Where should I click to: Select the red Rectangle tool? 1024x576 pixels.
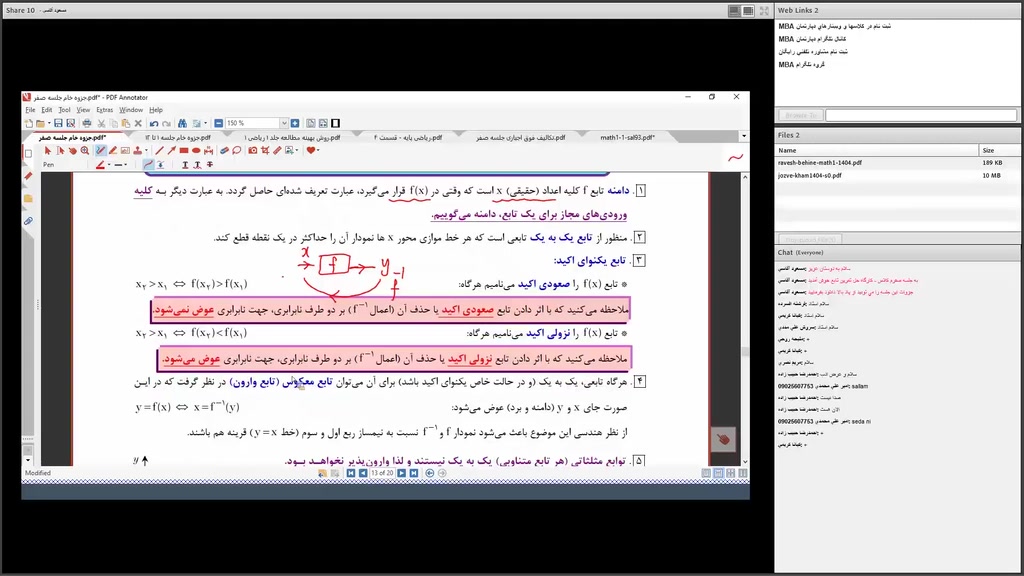click(184, 150)
